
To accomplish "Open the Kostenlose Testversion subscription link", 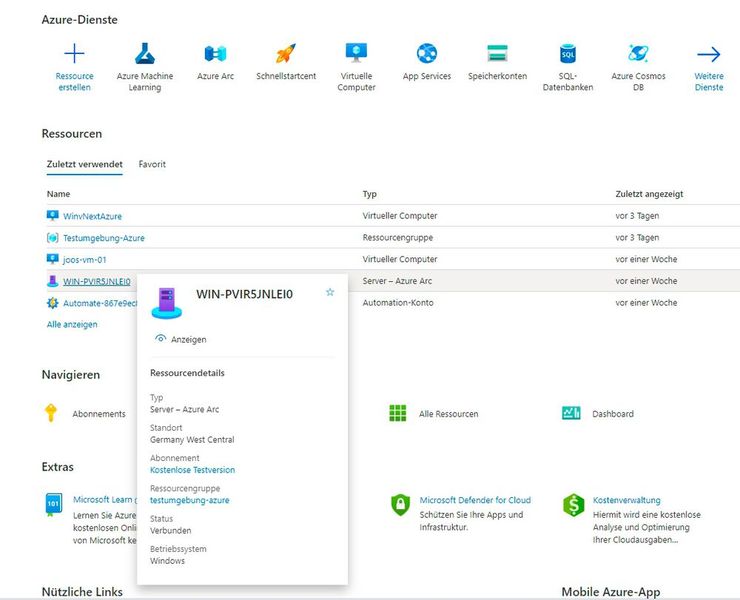I will coord(193,470).
